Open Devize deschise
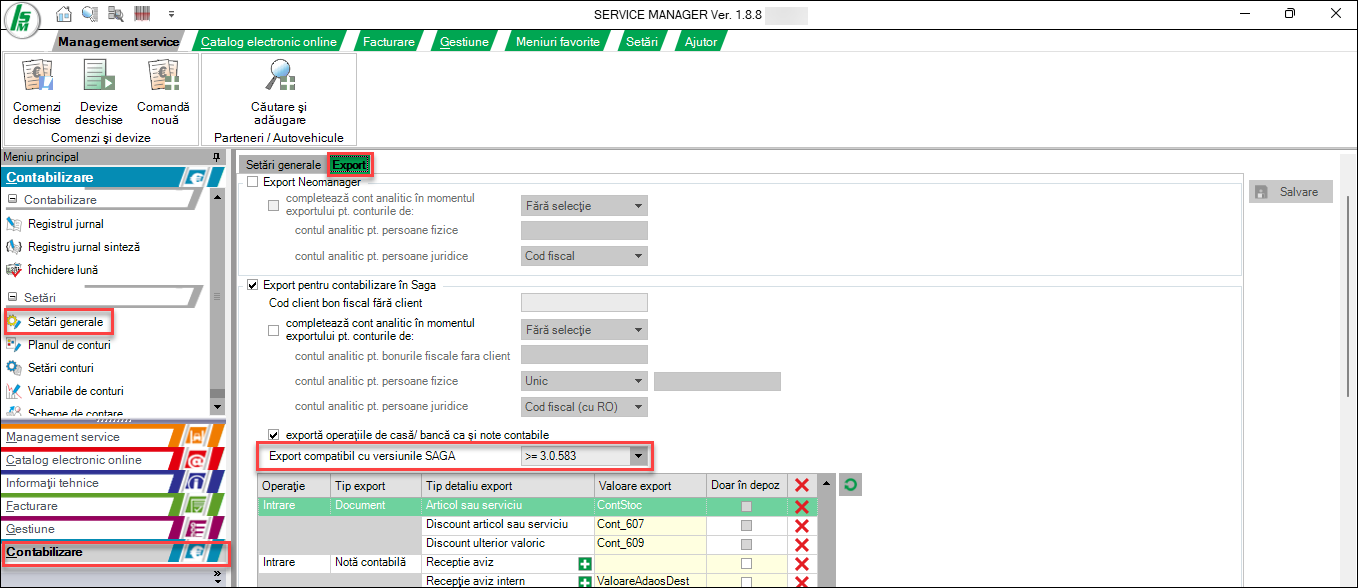1358x588 pixels. (x=99, y=92)
